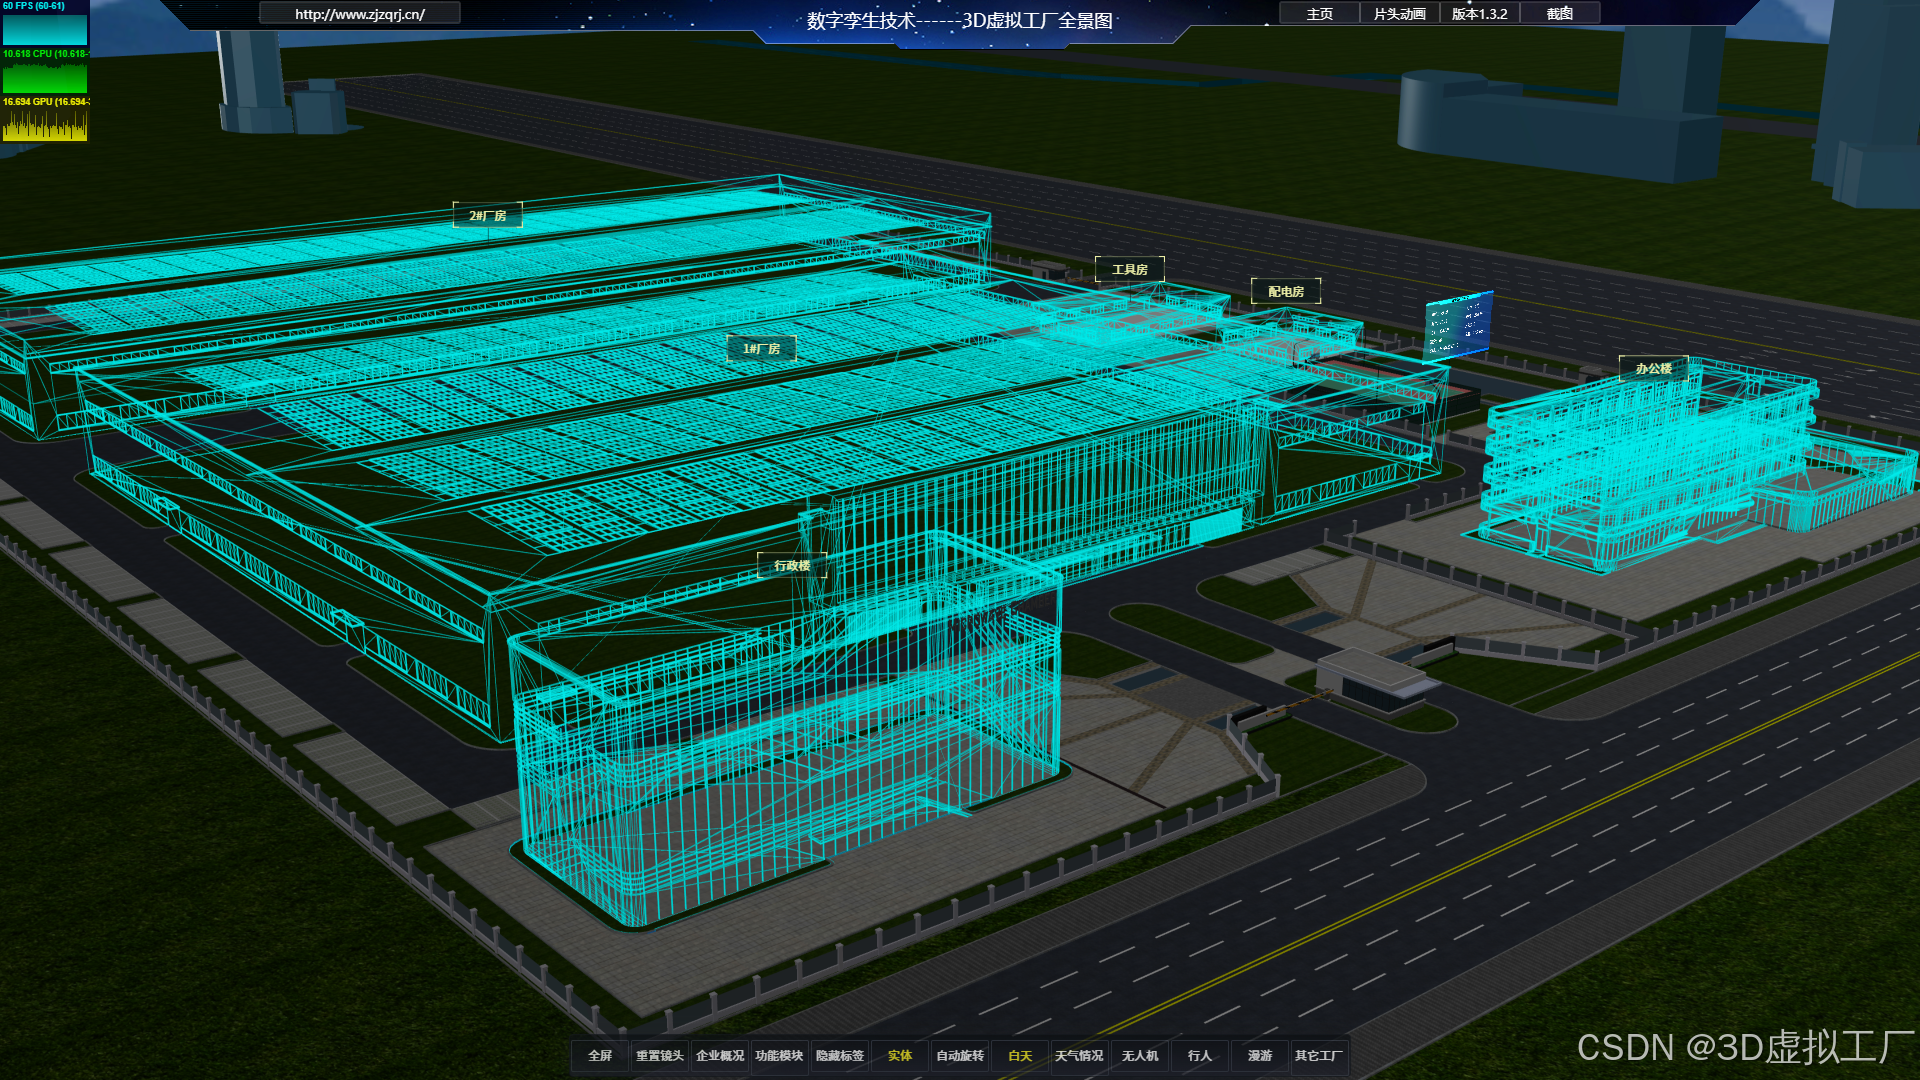
Task: Play the 片头动画 intro animation
Action: click(x=1399, y=14)
